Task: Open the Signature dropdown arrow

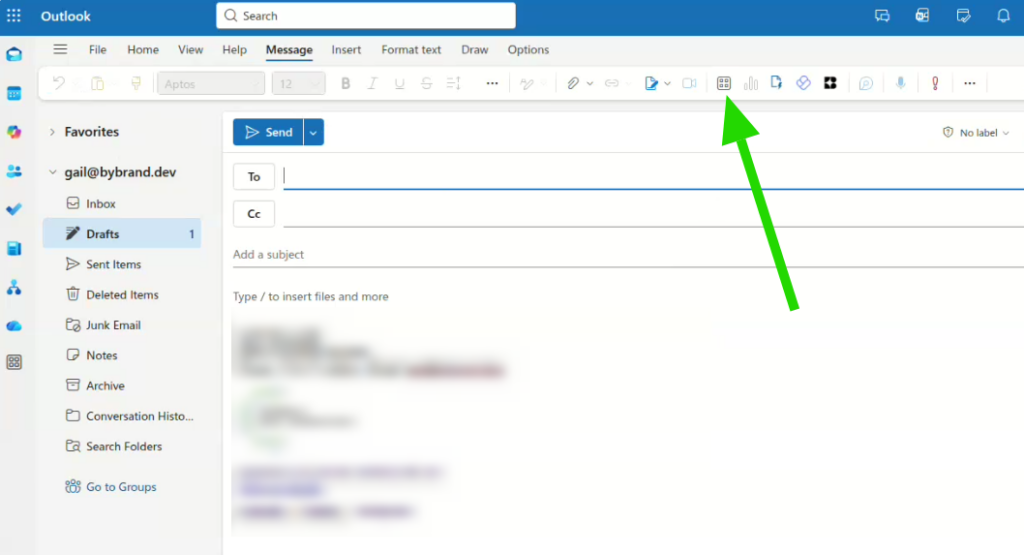Action: pos(667,84)
